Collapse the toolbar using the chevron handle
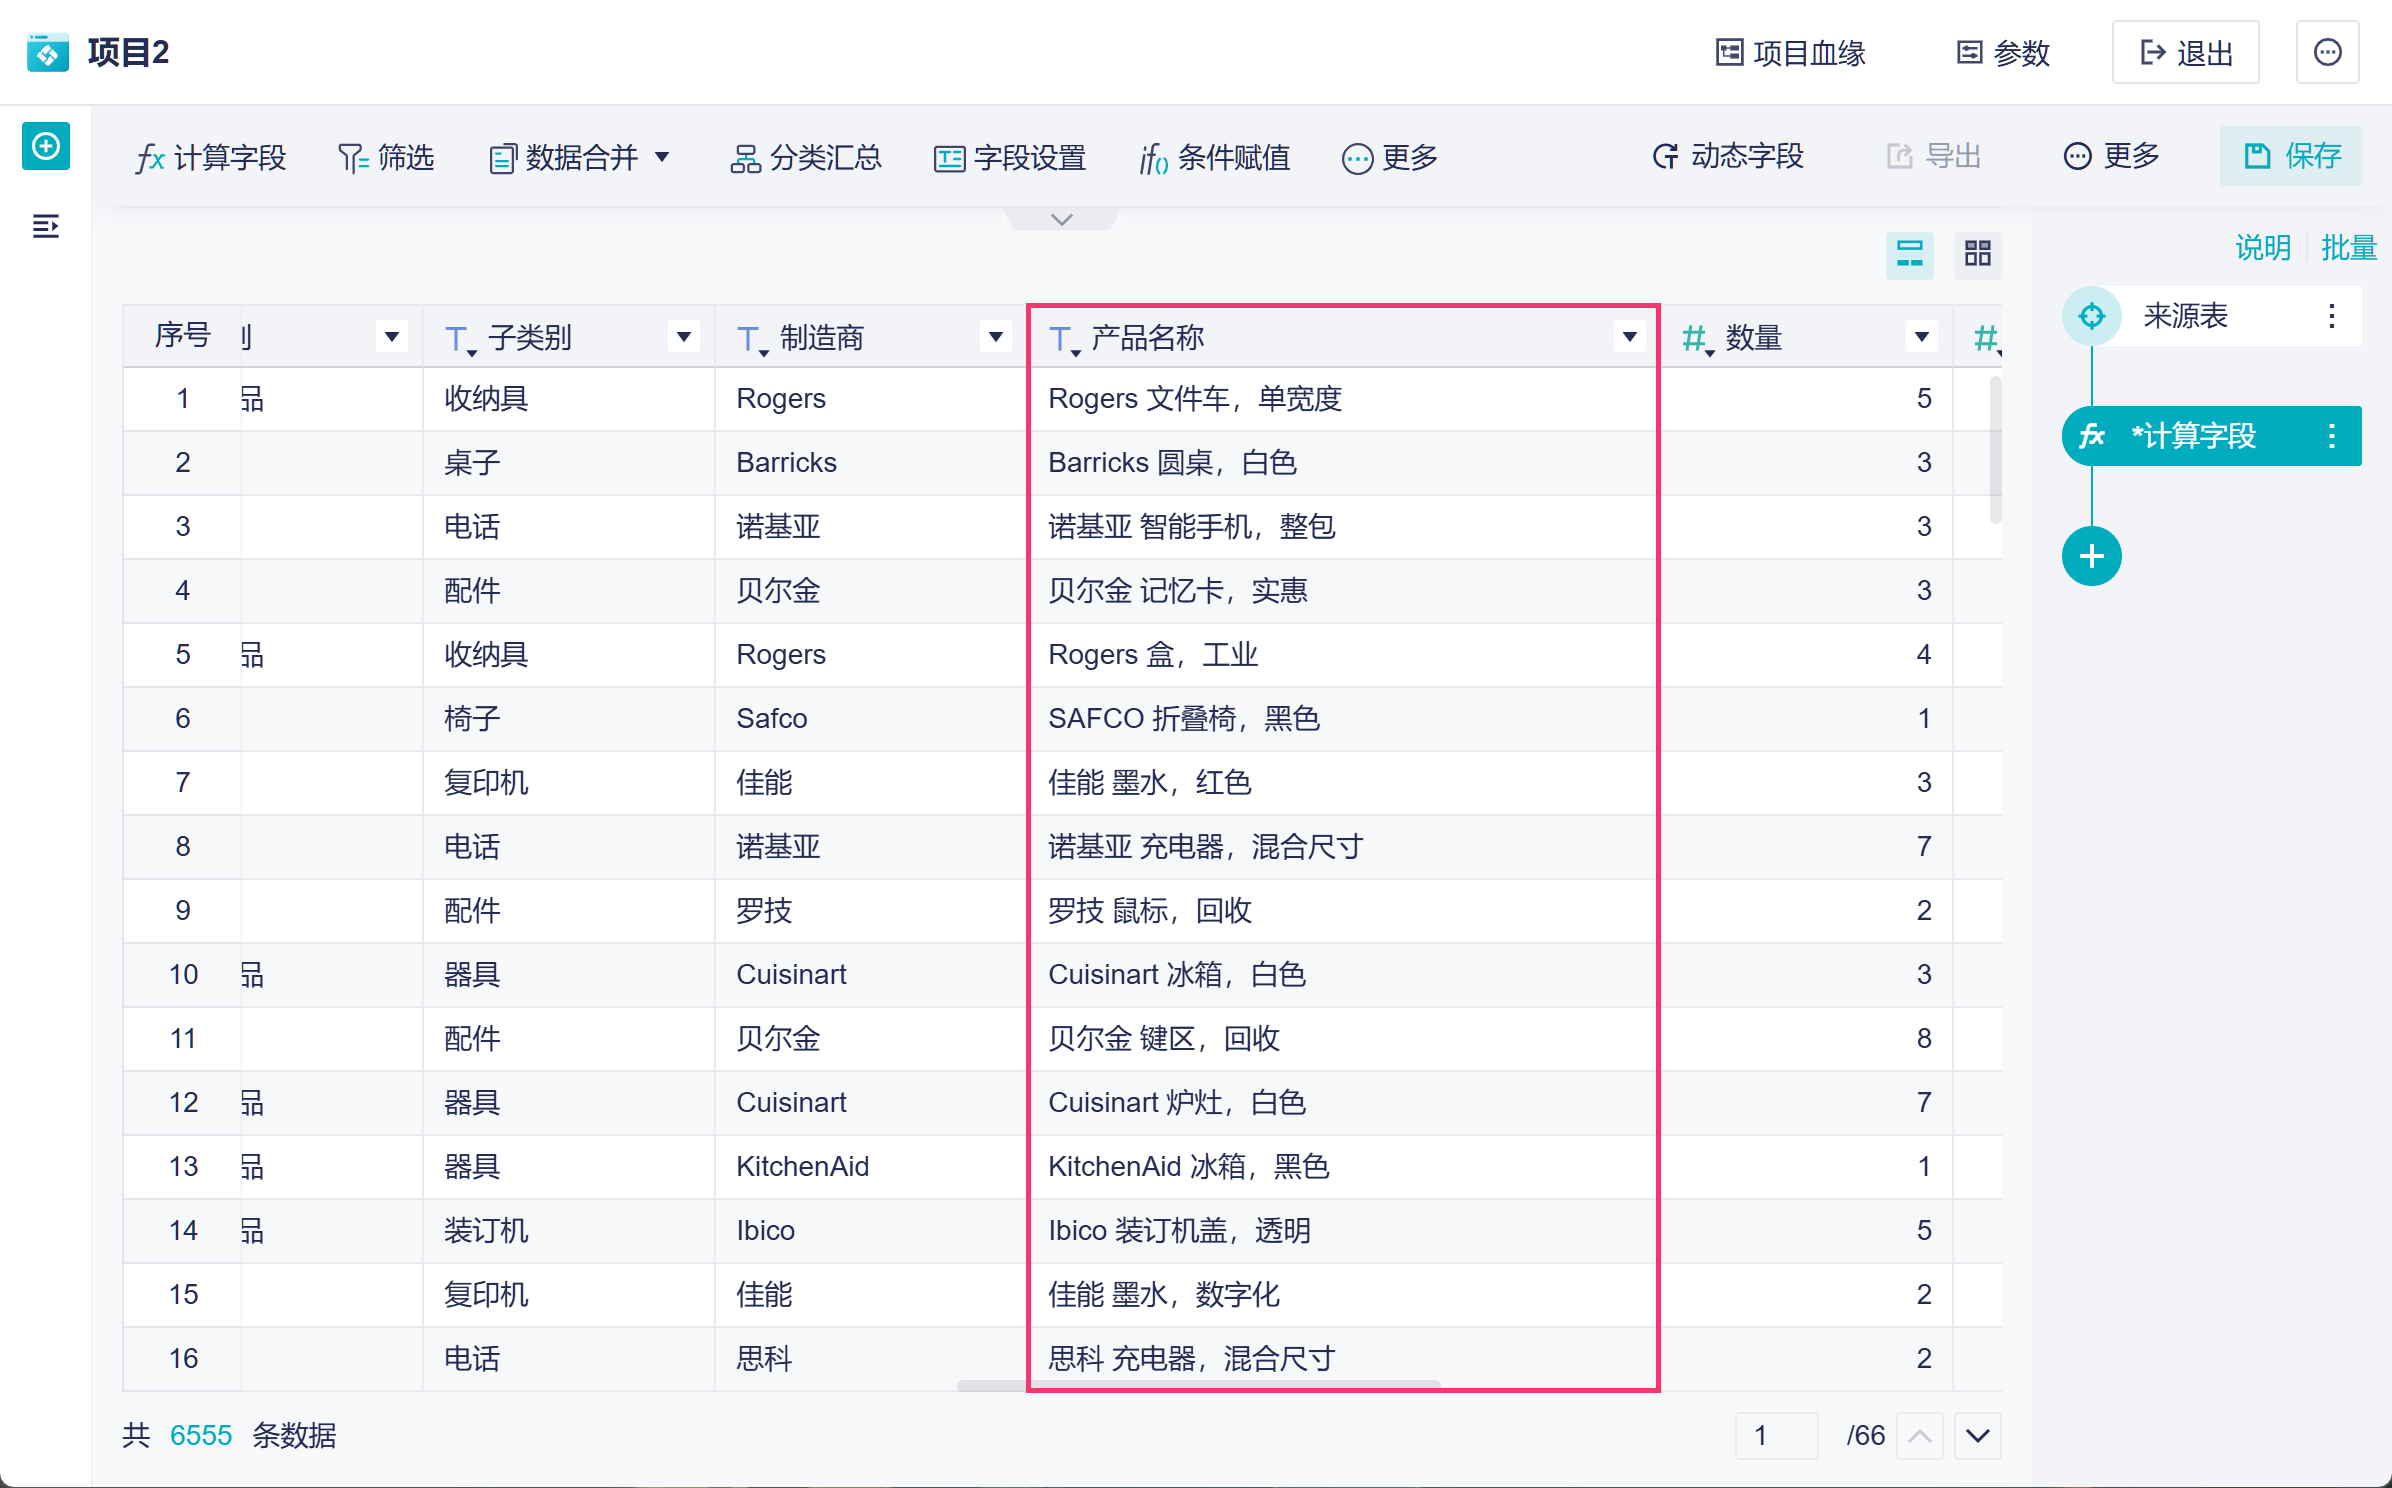The height and width of the screenshot is (1488, 2392). coord(1062,219)
